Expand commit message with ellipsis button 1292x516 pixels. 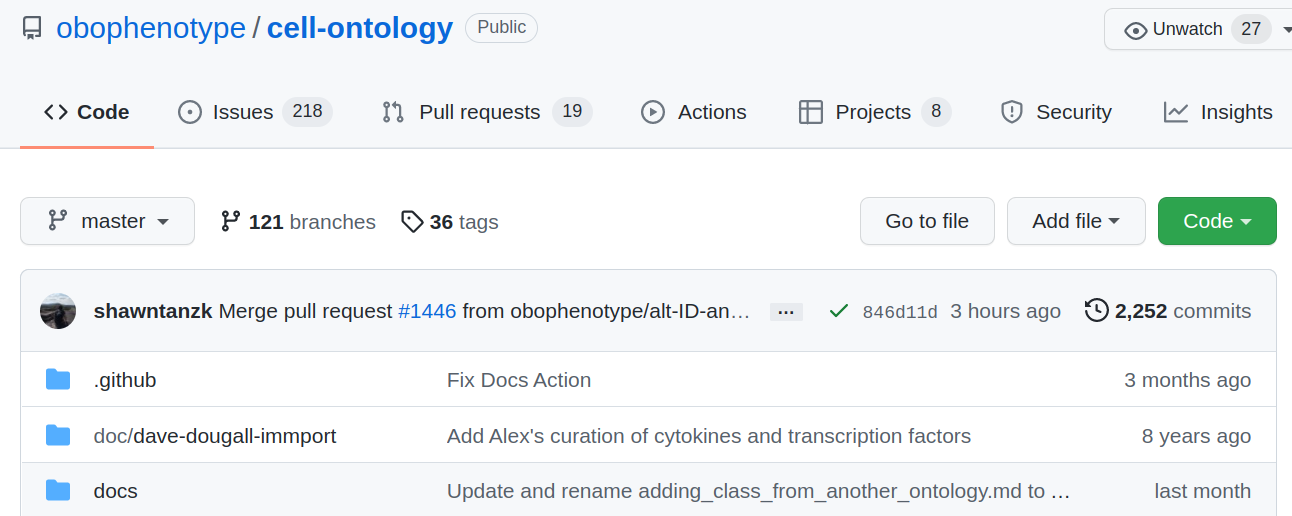786,312
